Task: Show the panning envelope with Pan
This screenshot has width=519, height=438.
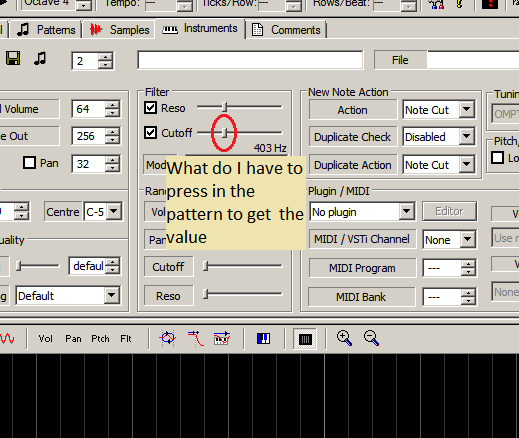Action: pyautogui.click(x=73, y=339)
